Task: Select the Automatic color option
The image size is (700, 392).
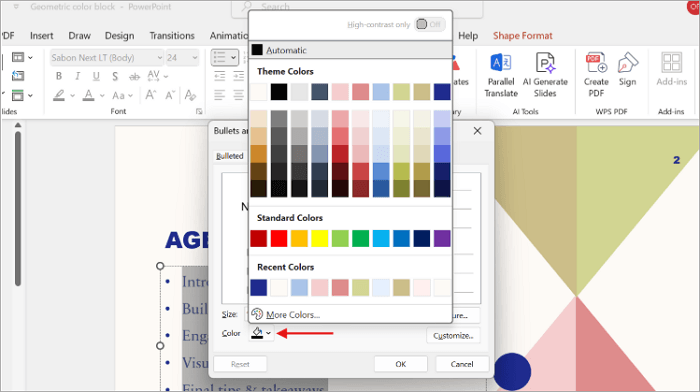Action: (350, 50)
